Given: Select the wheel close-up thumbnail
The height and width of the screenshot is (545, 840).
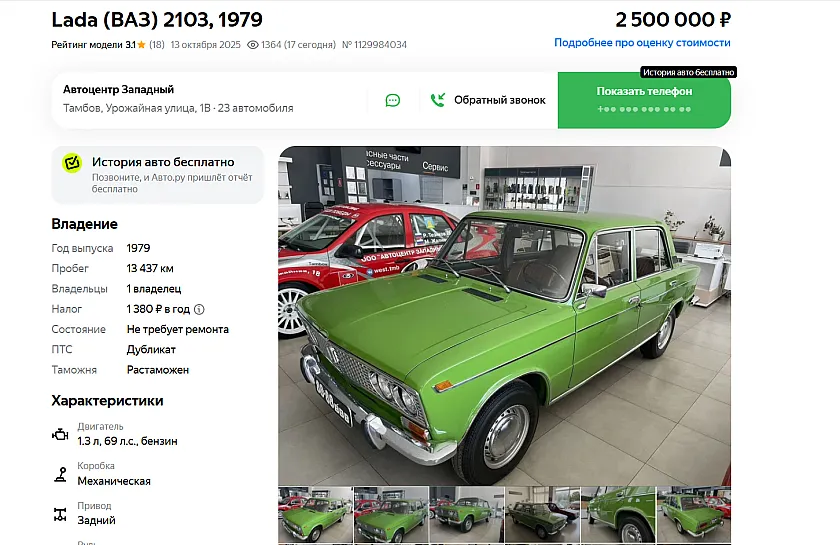Looking at the screenshot, I should [x=618, y=514].
